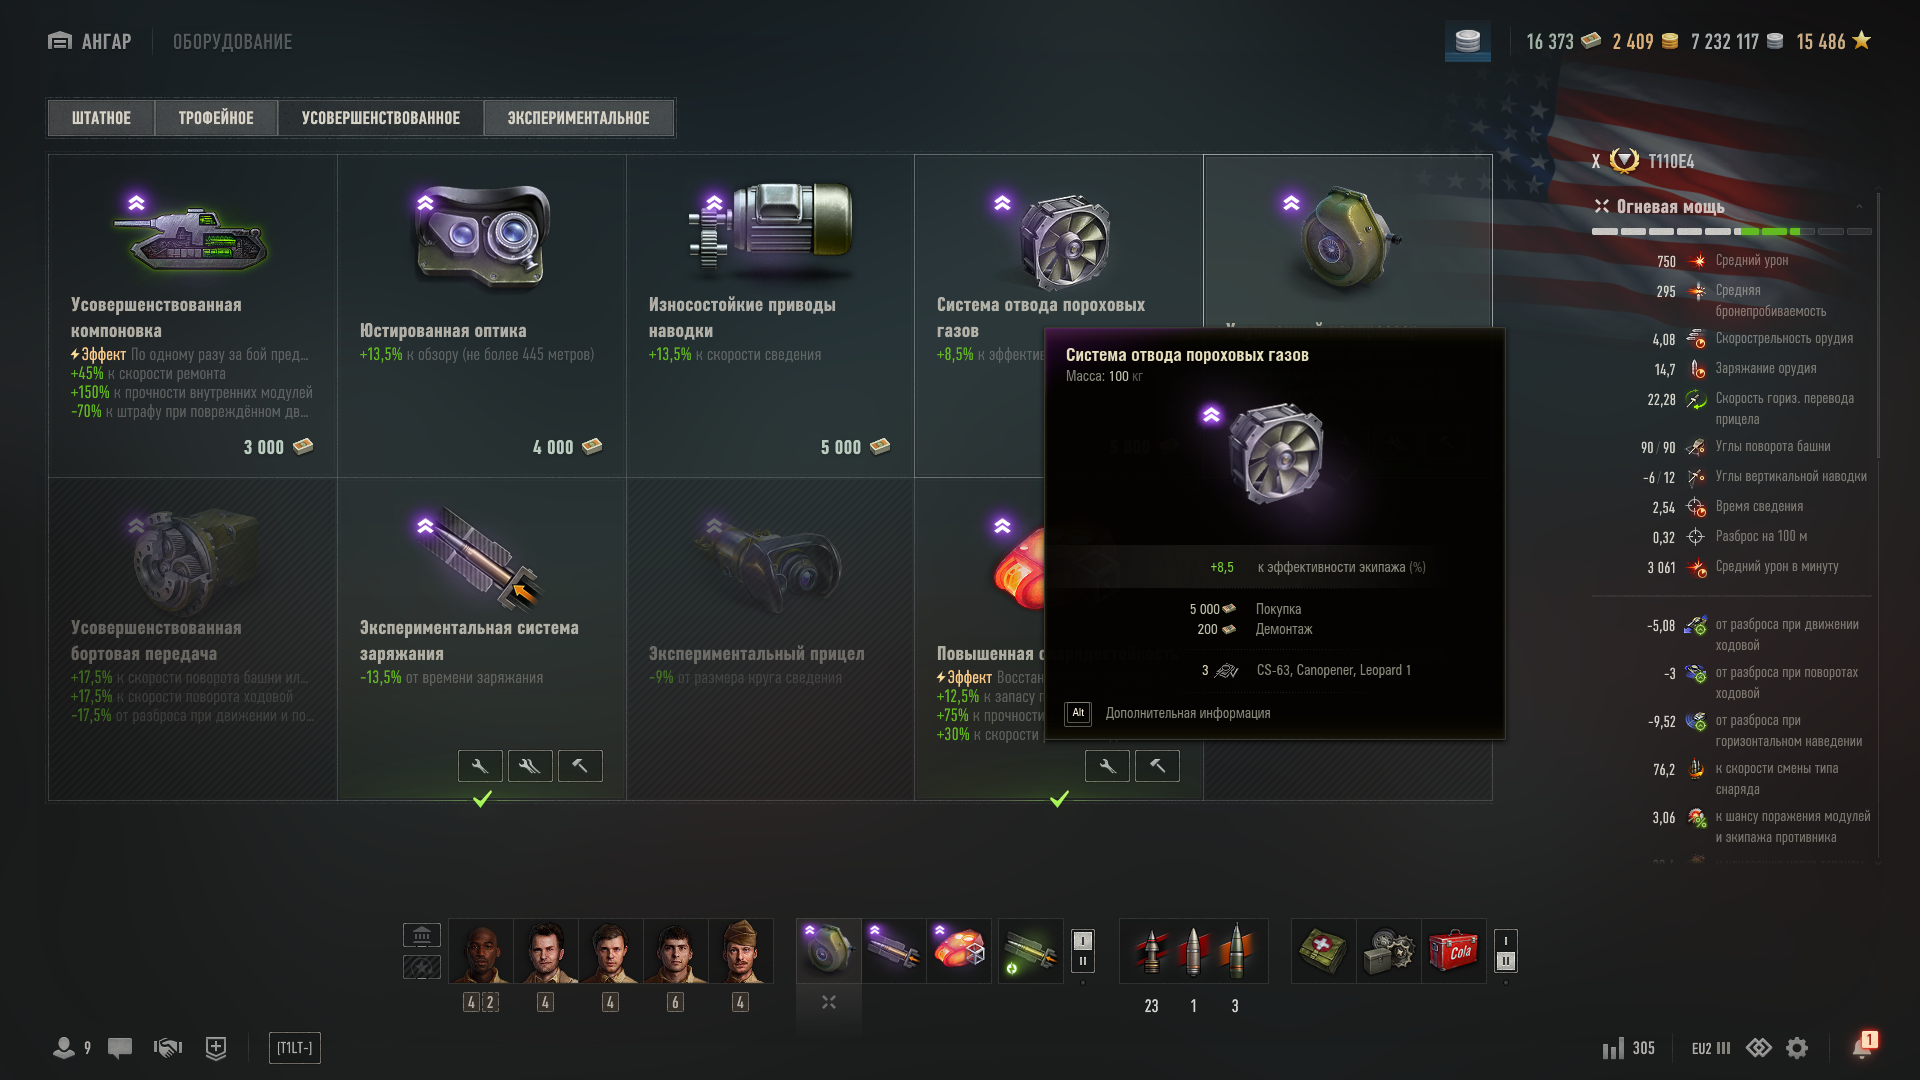
Task: Click the wrench icon under Экспериментальная система заряжания
Action: click(x=480, y=766)
